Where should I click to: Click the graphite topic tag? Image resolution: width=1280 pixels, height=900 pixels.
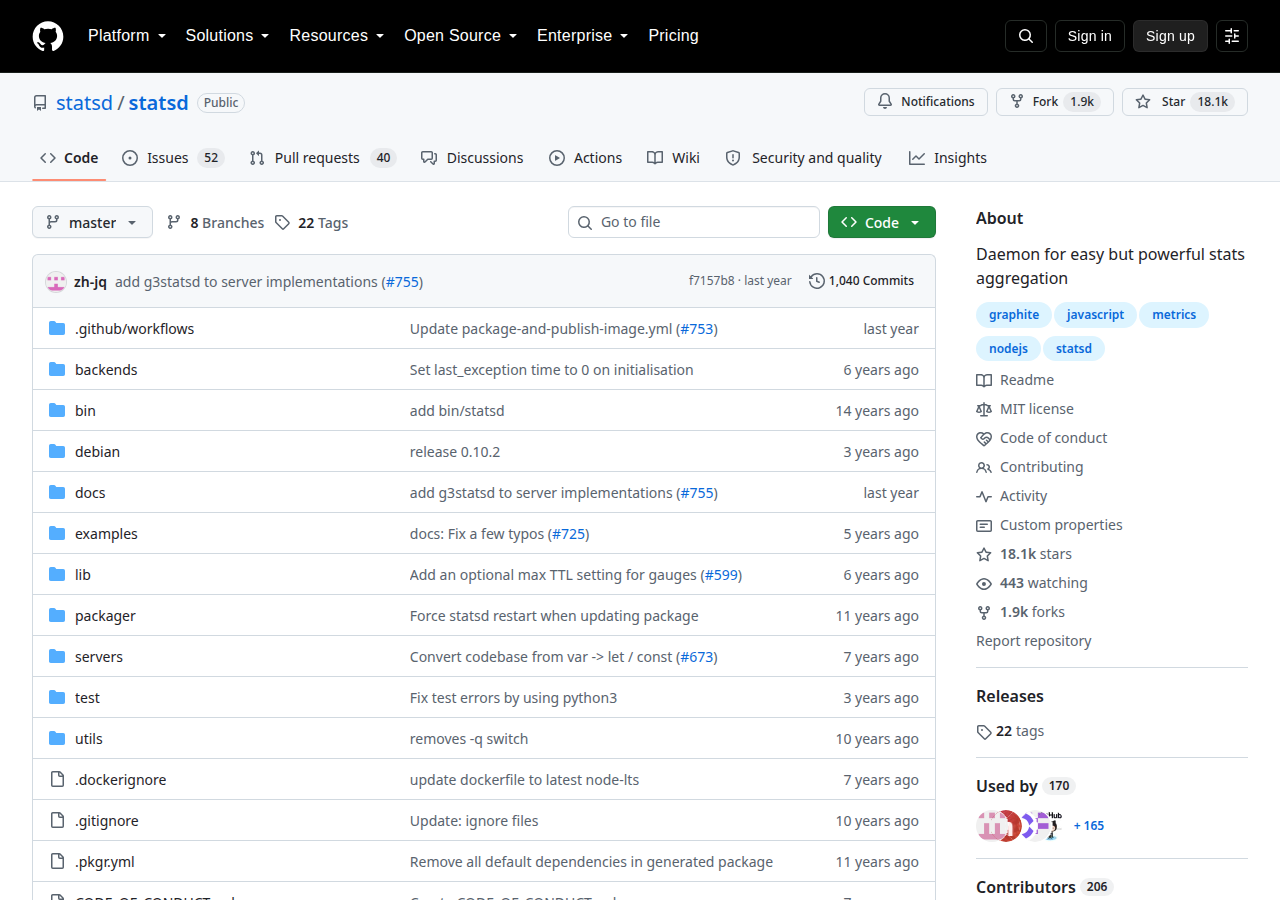coord(1014,315)
